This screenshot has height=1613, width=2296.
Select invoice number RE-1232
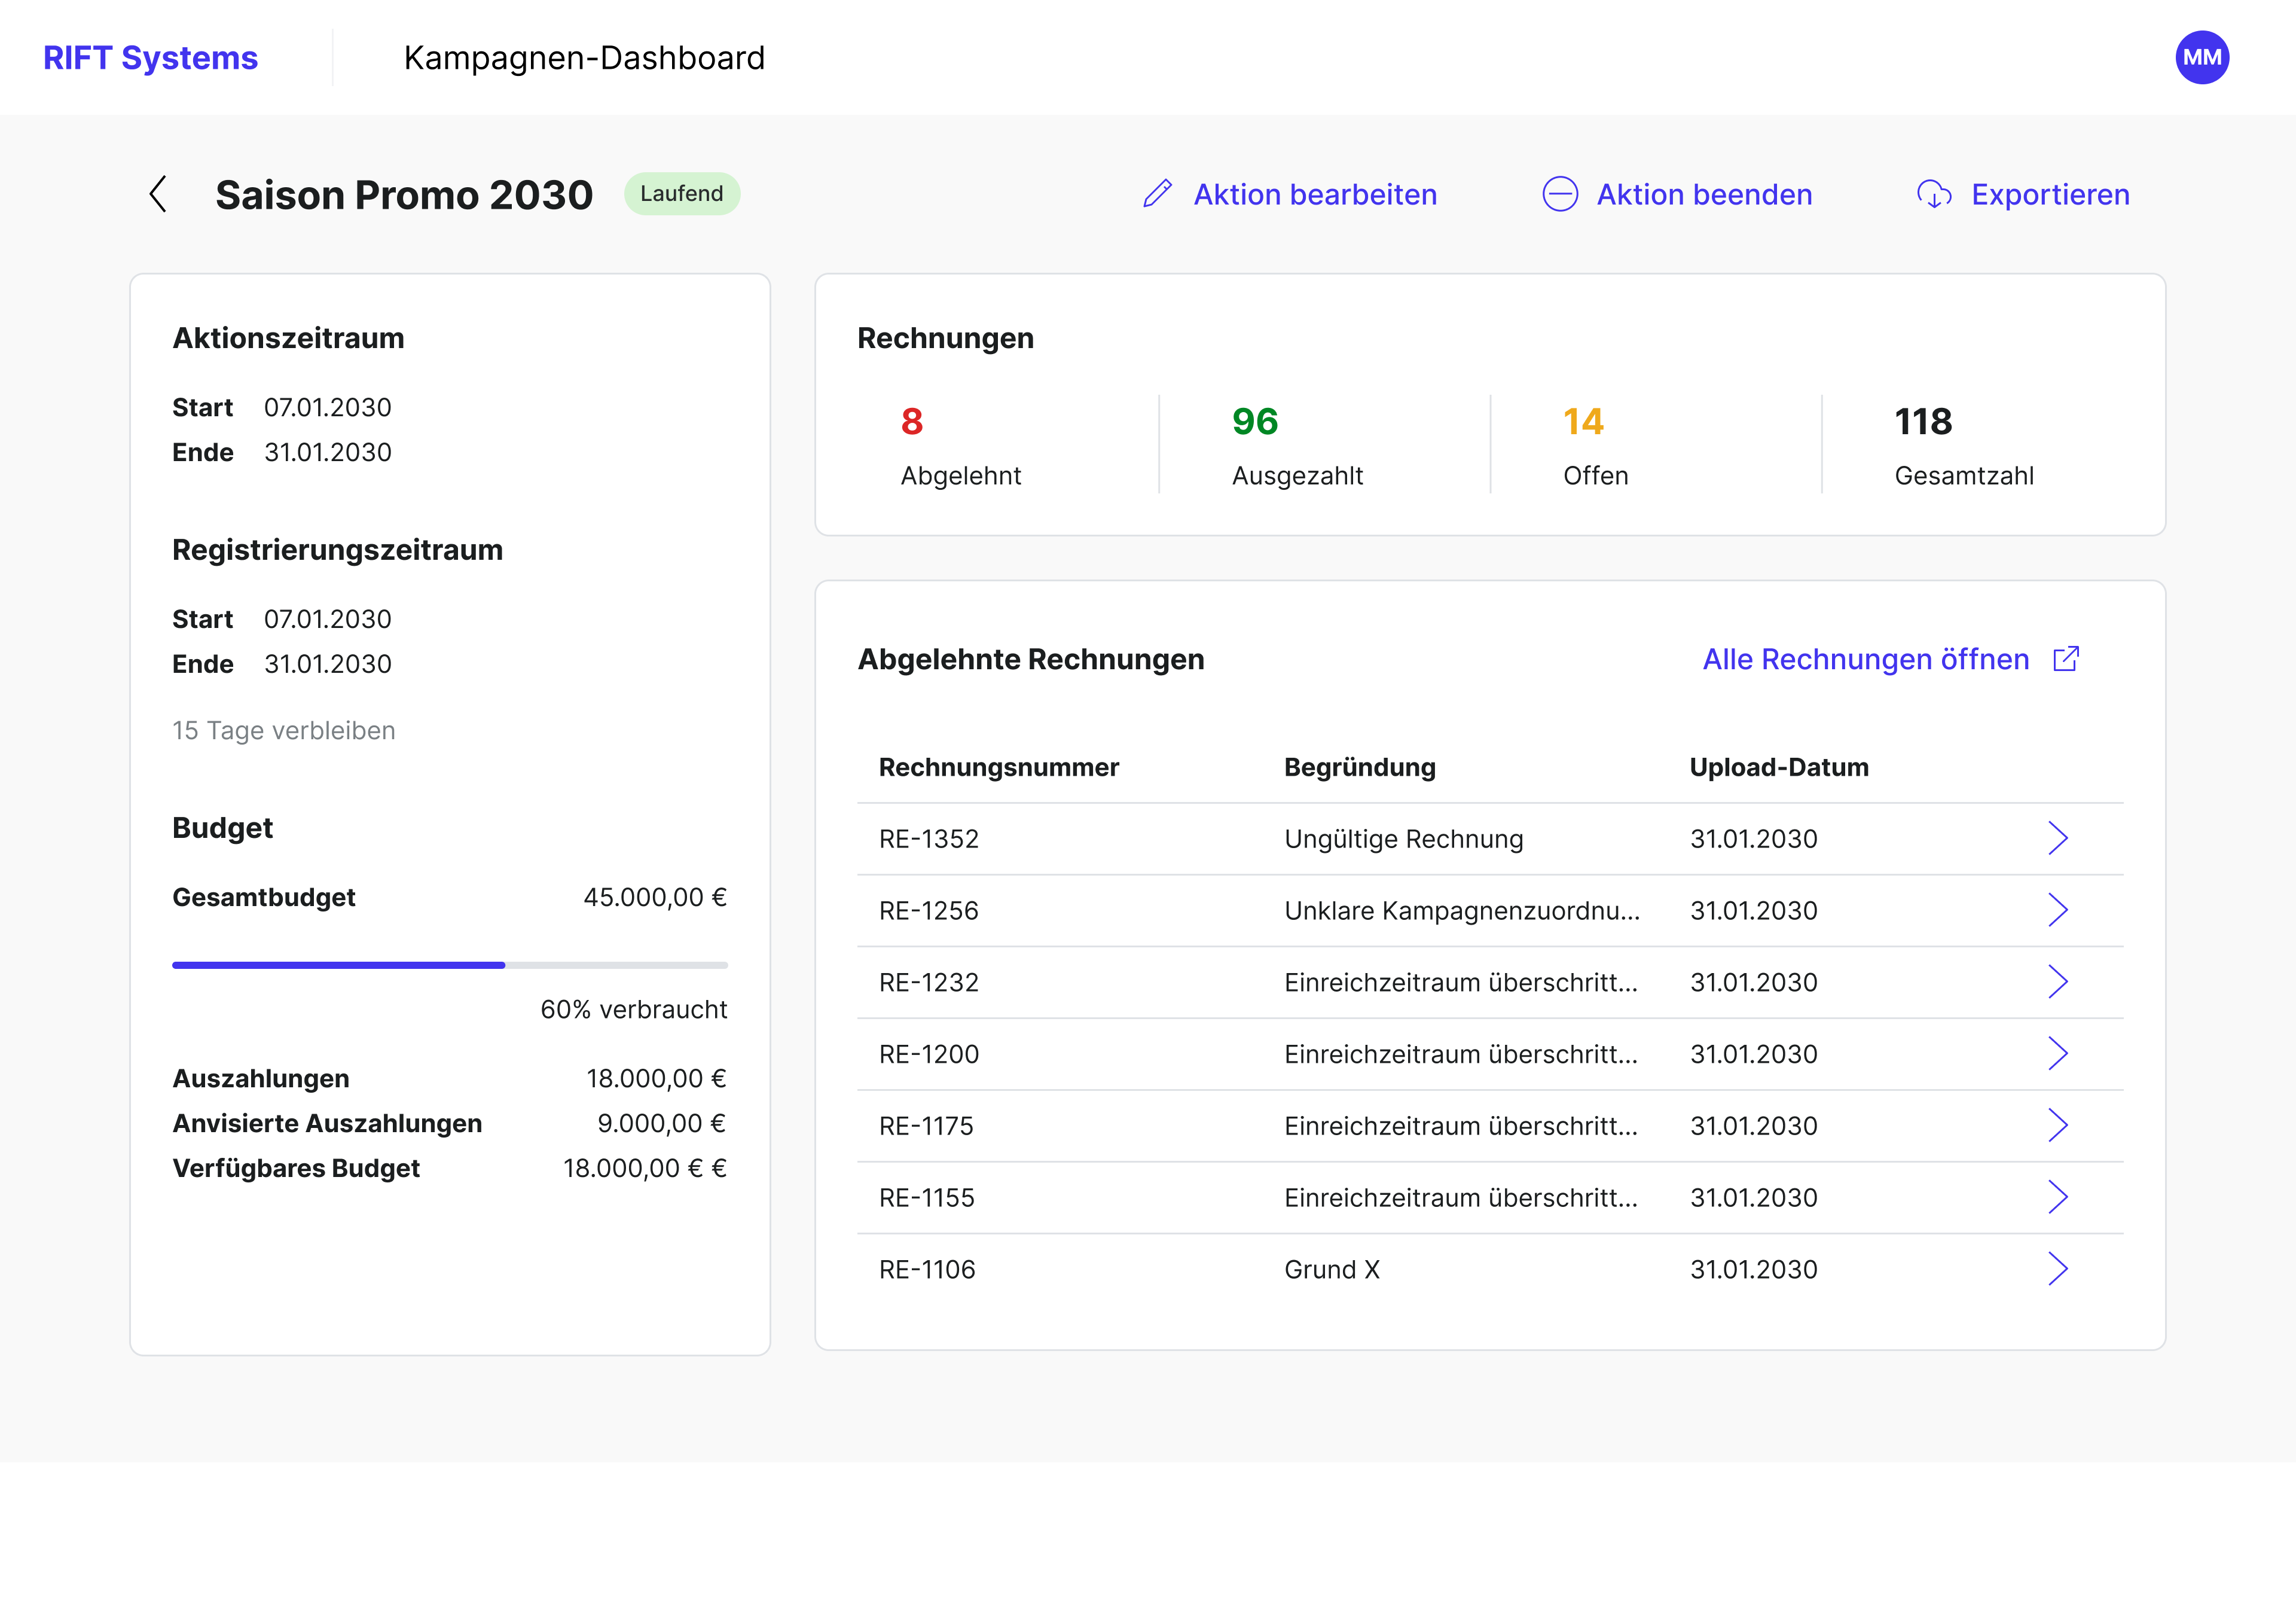(928, 982)
